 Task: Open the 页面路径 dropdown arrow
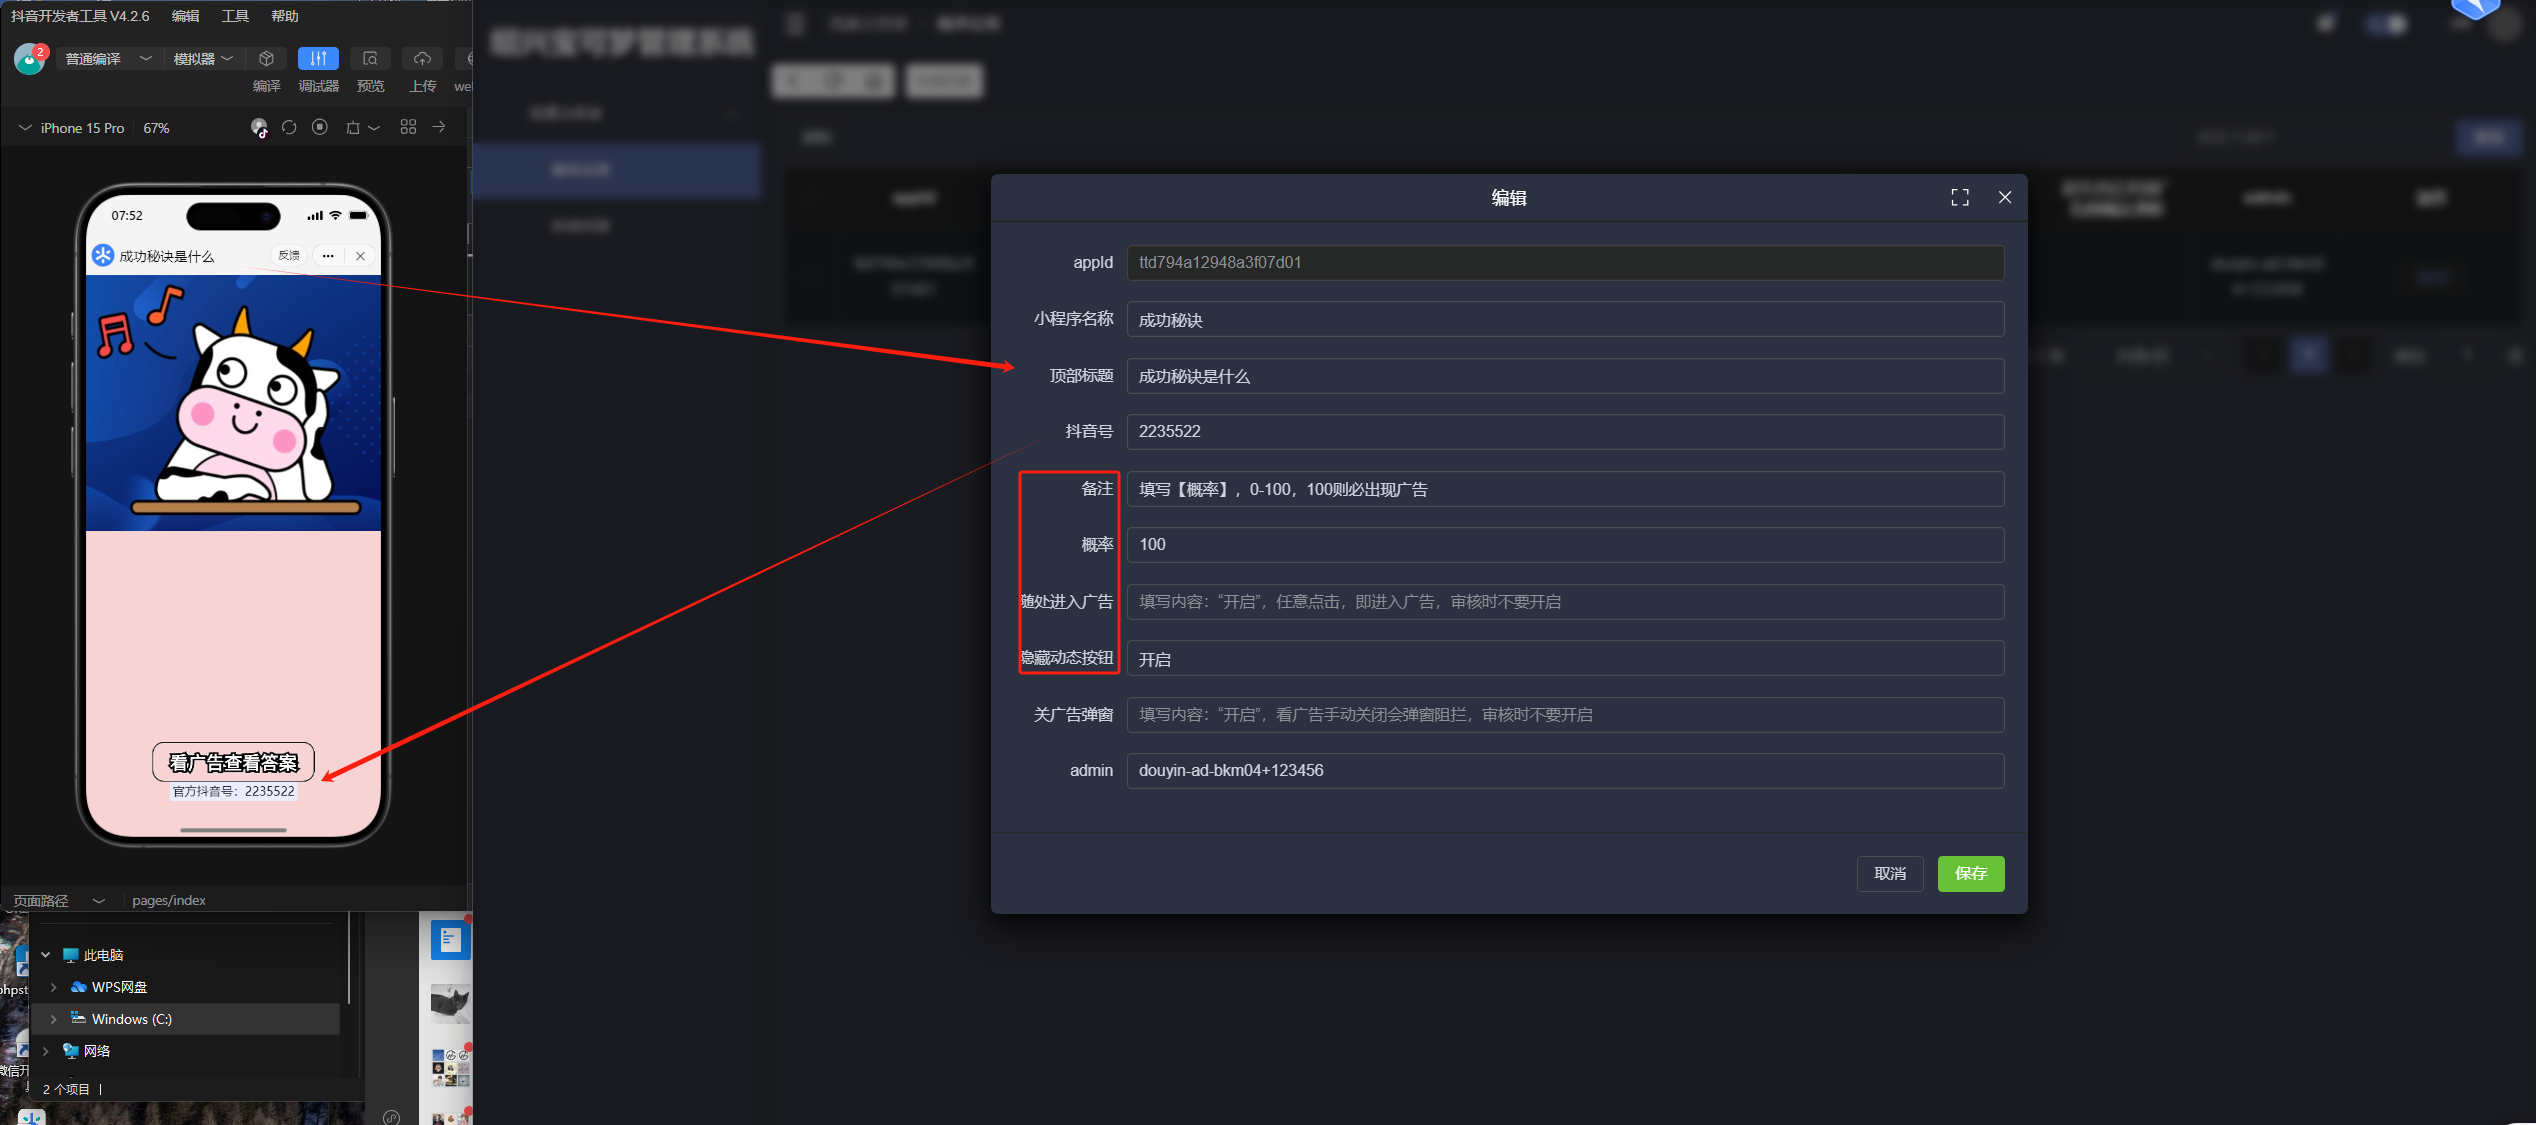coord(98,900)
